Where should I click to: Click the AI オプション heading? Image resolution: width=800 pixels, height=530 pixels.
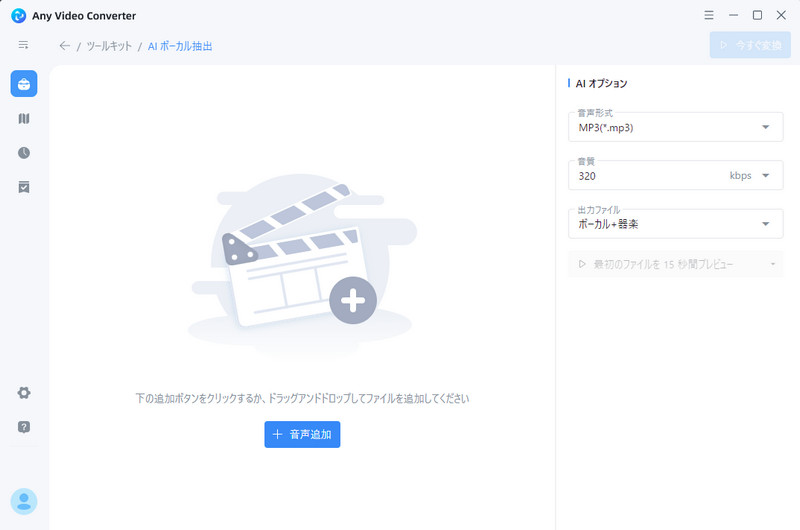602,84
